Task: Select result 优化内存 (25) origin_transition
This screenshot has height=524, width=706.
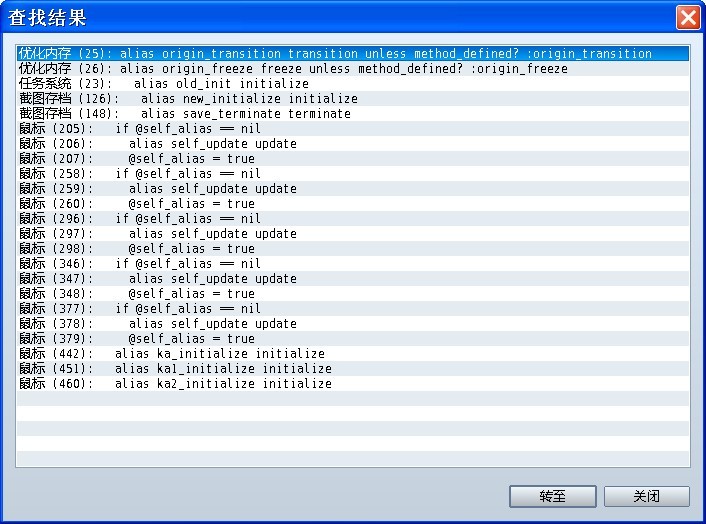Action: [x=353, y=54]
